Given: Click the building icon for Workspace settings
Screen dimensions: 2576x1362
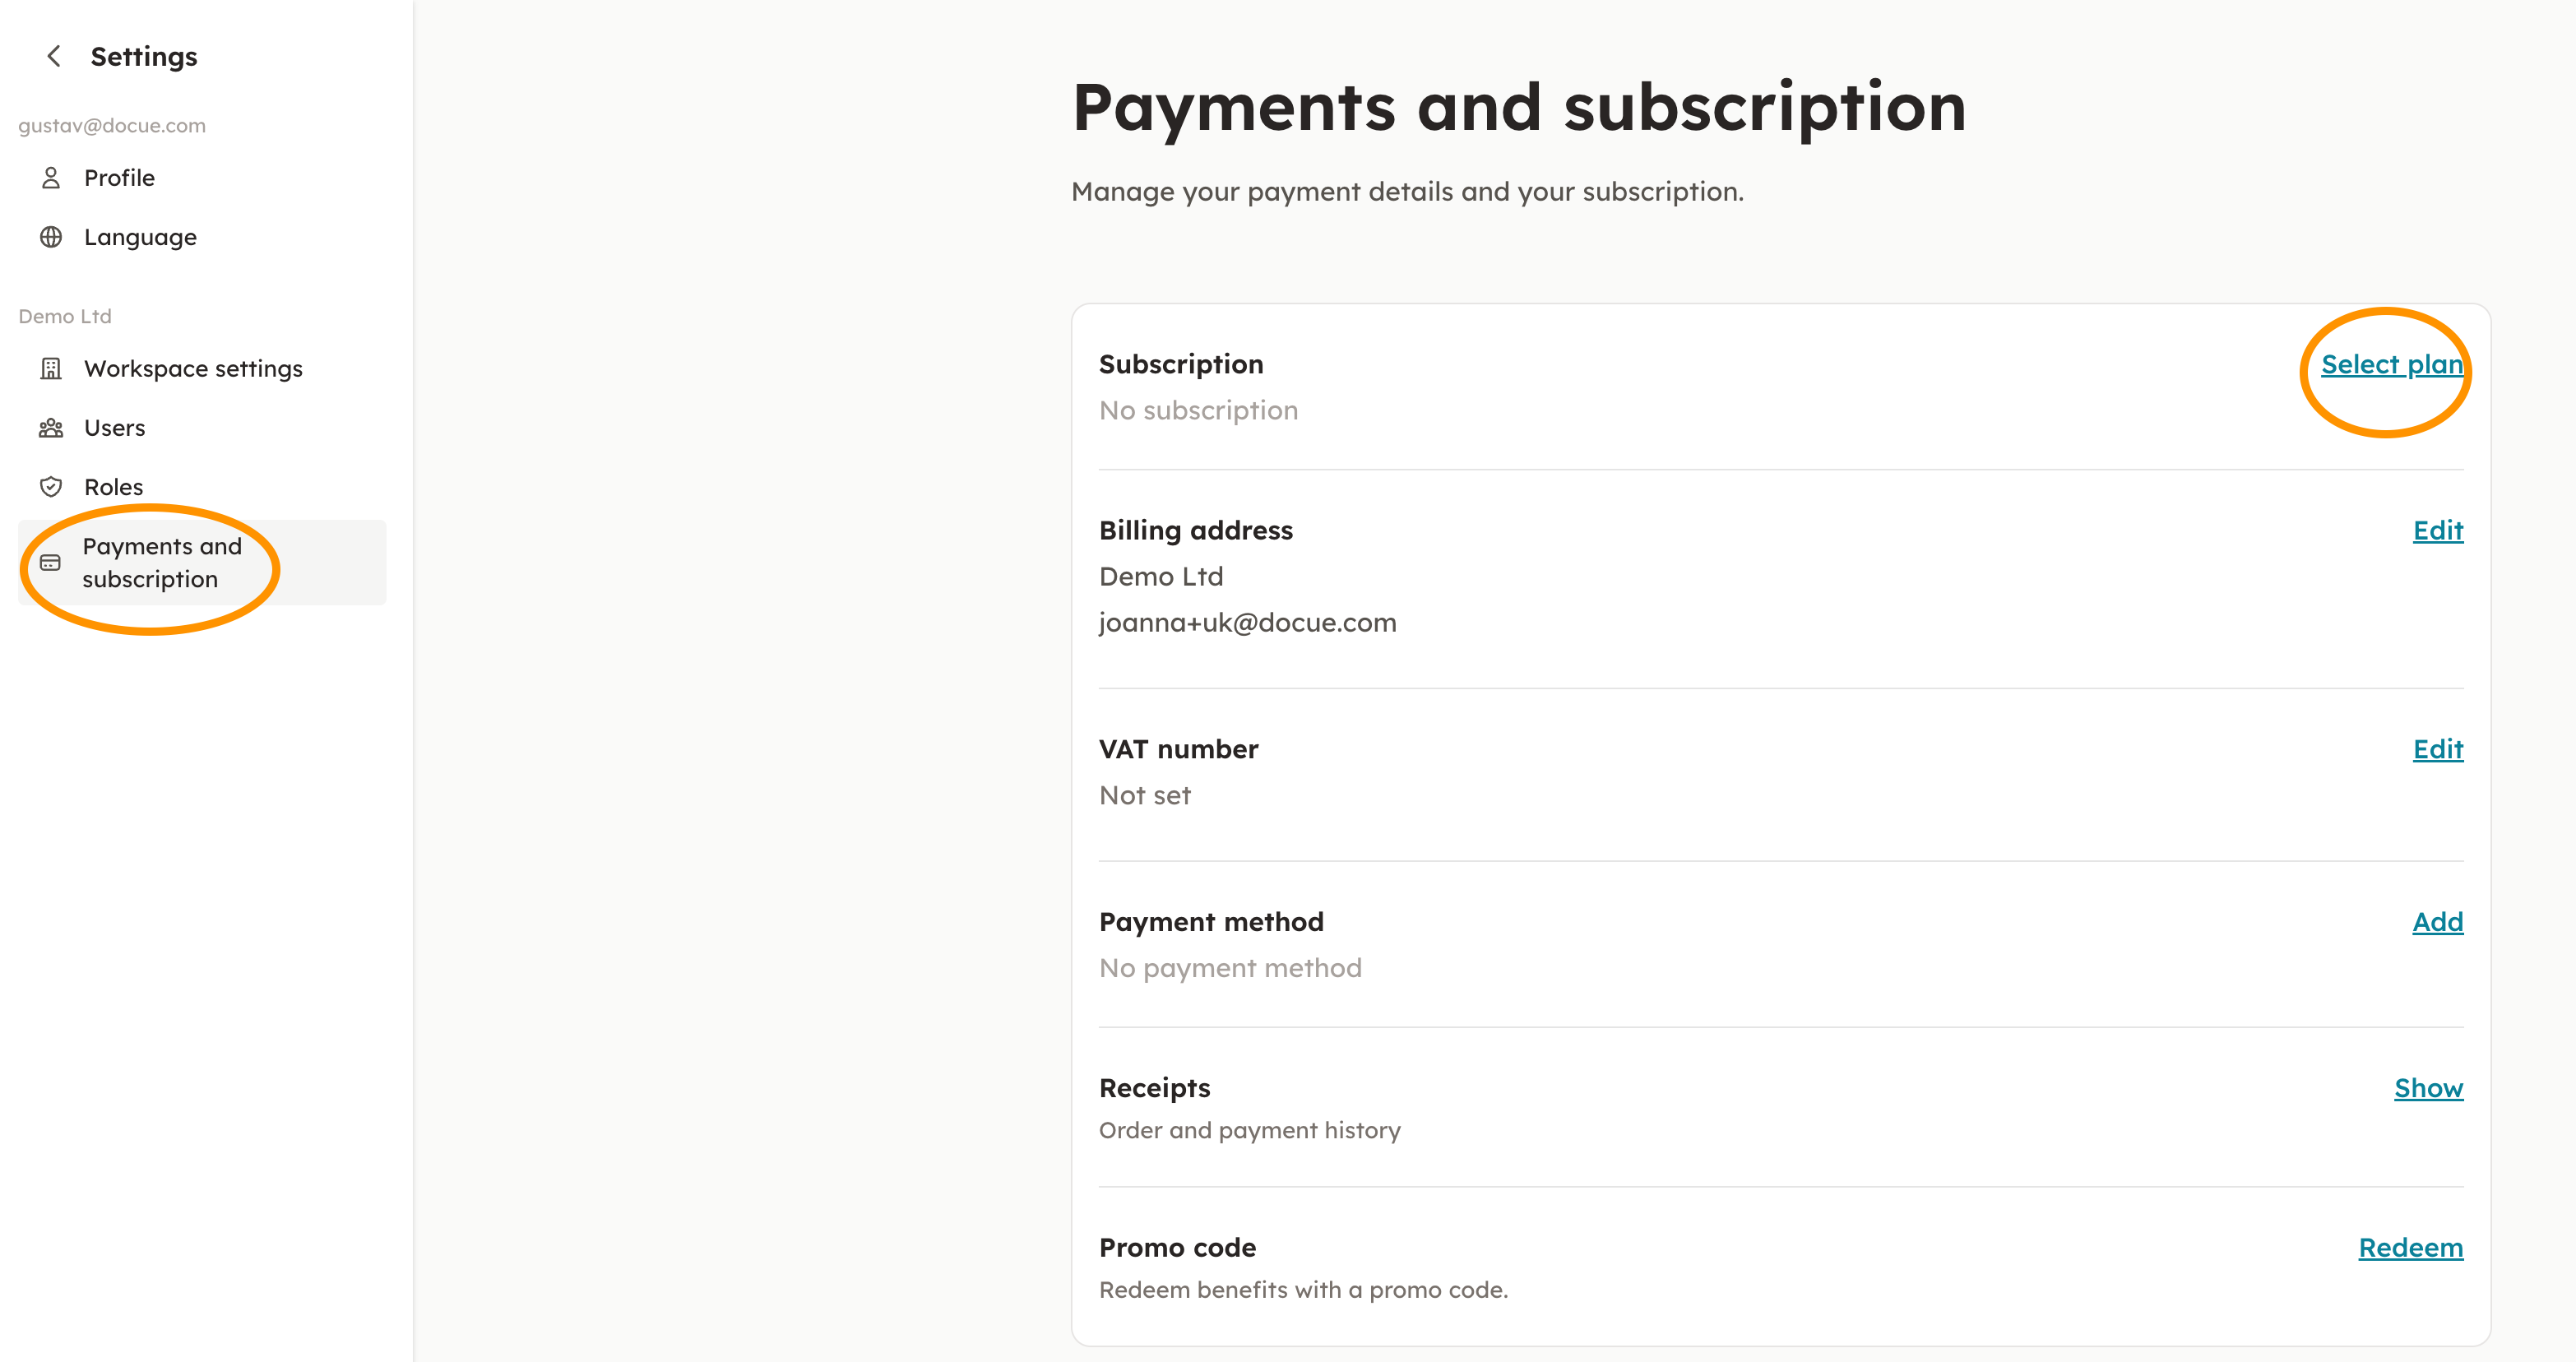Looking at the screenshot, I should tap(51, 369).
